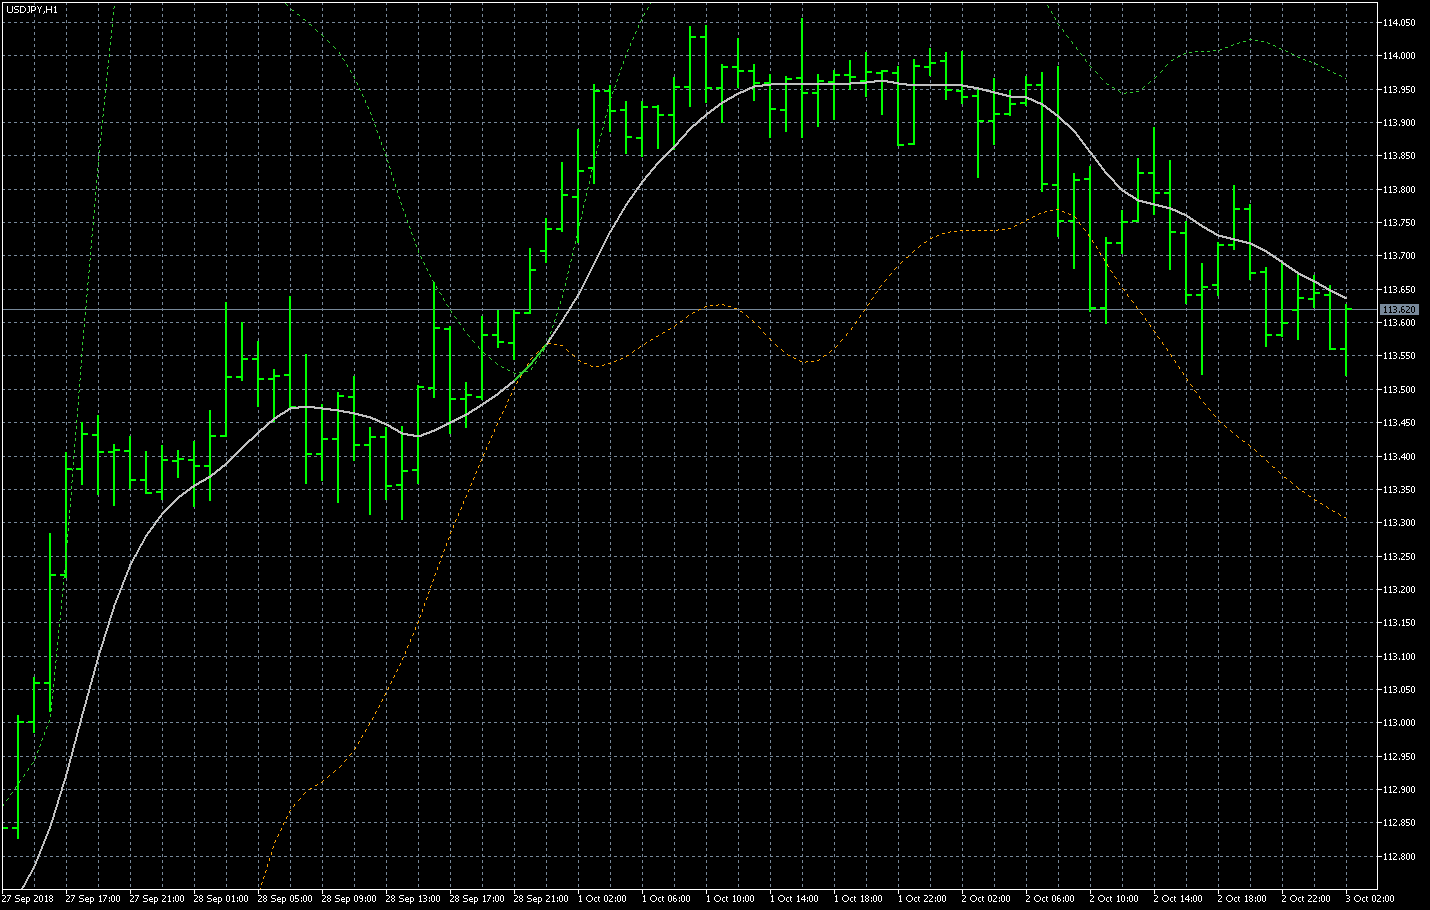Screen dimensions: 1430x910
Task: Pick the 113.400 price axis value
Action: [1399, 456]
